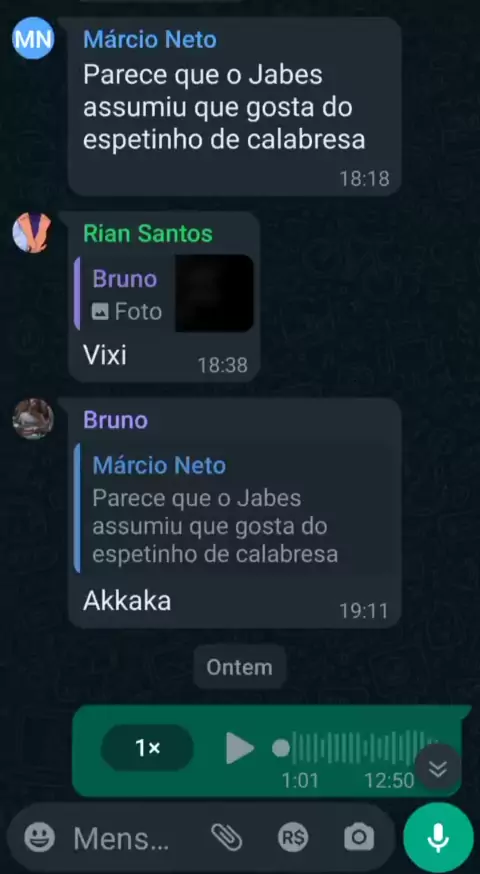
Task: Tap the Bruno sender name above Akkaka
Action: (115, 420)
